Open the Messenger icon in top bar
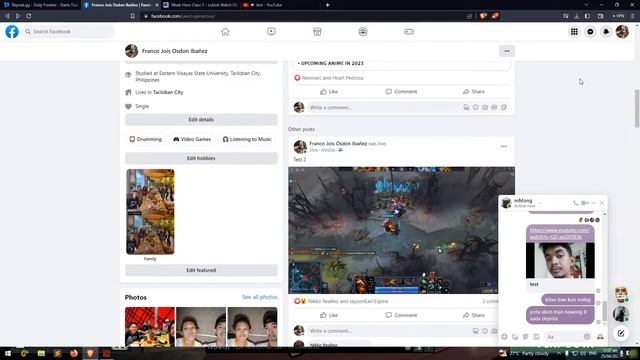The width and height of the screenshot is (640, 360). coord(590,31)
